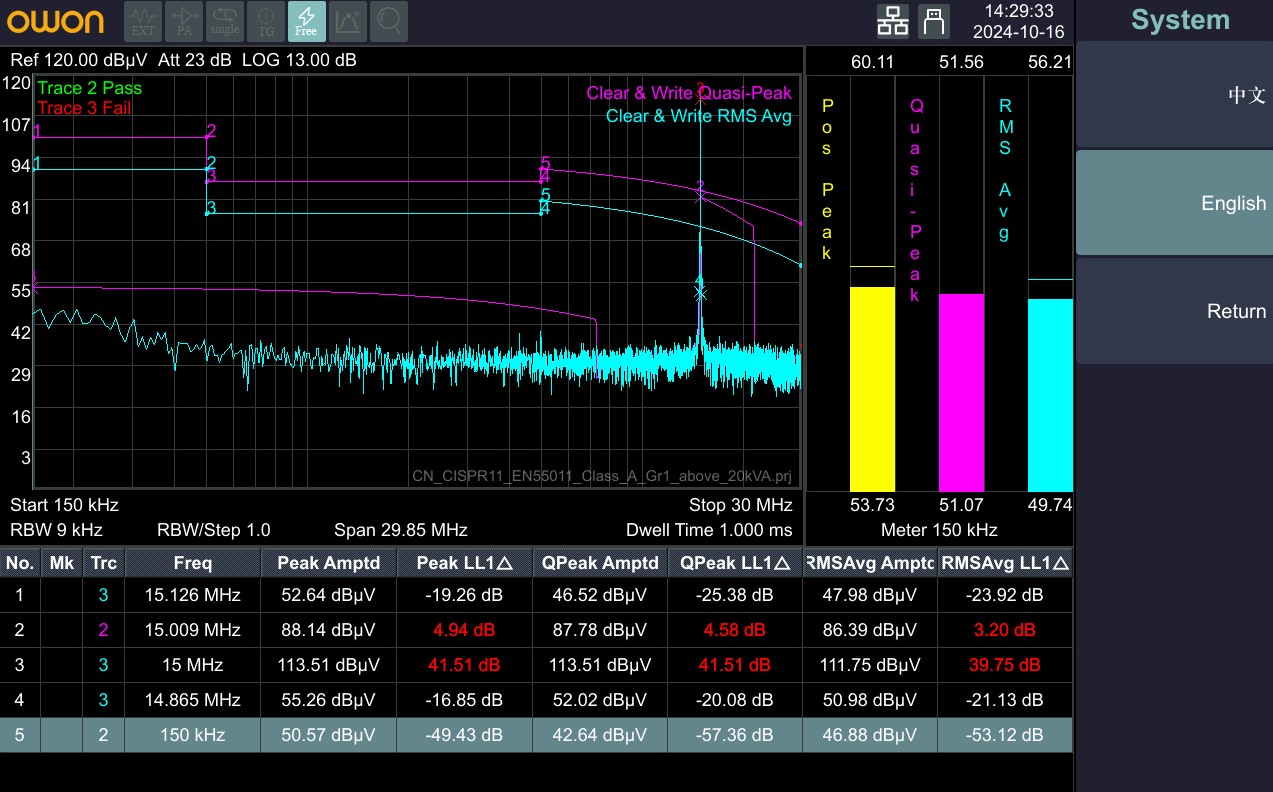Click the OWON logo

click(x=56, y=21)
